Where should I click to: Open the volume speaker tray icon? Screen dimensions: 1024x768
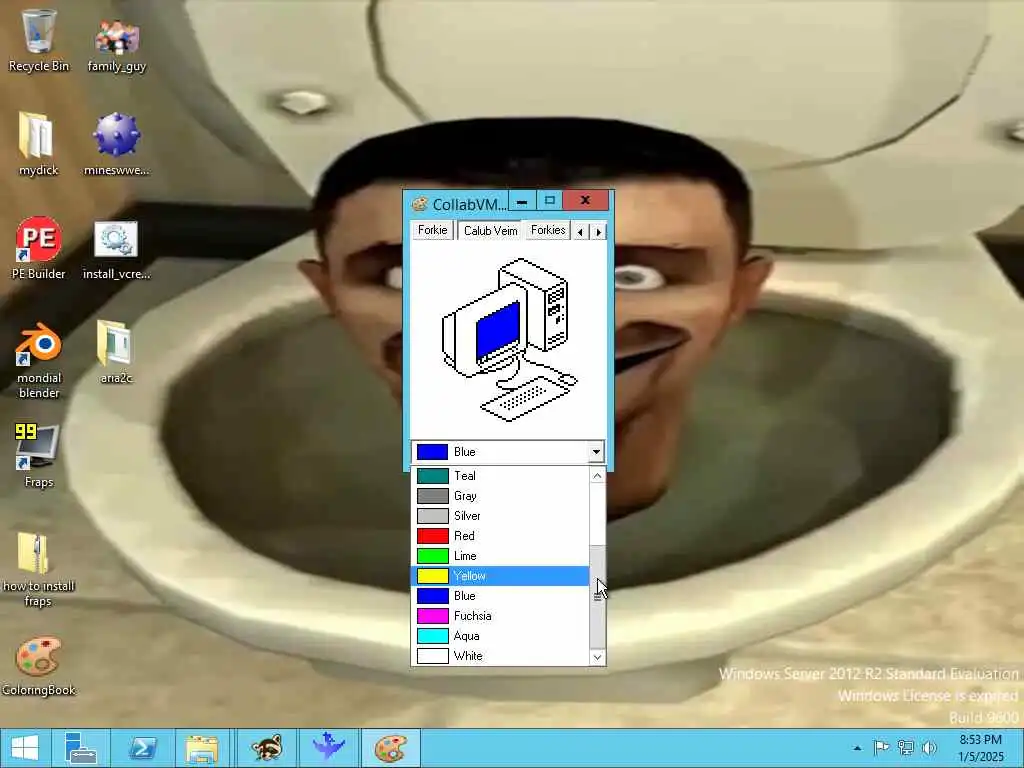click(x=929, y=748)
